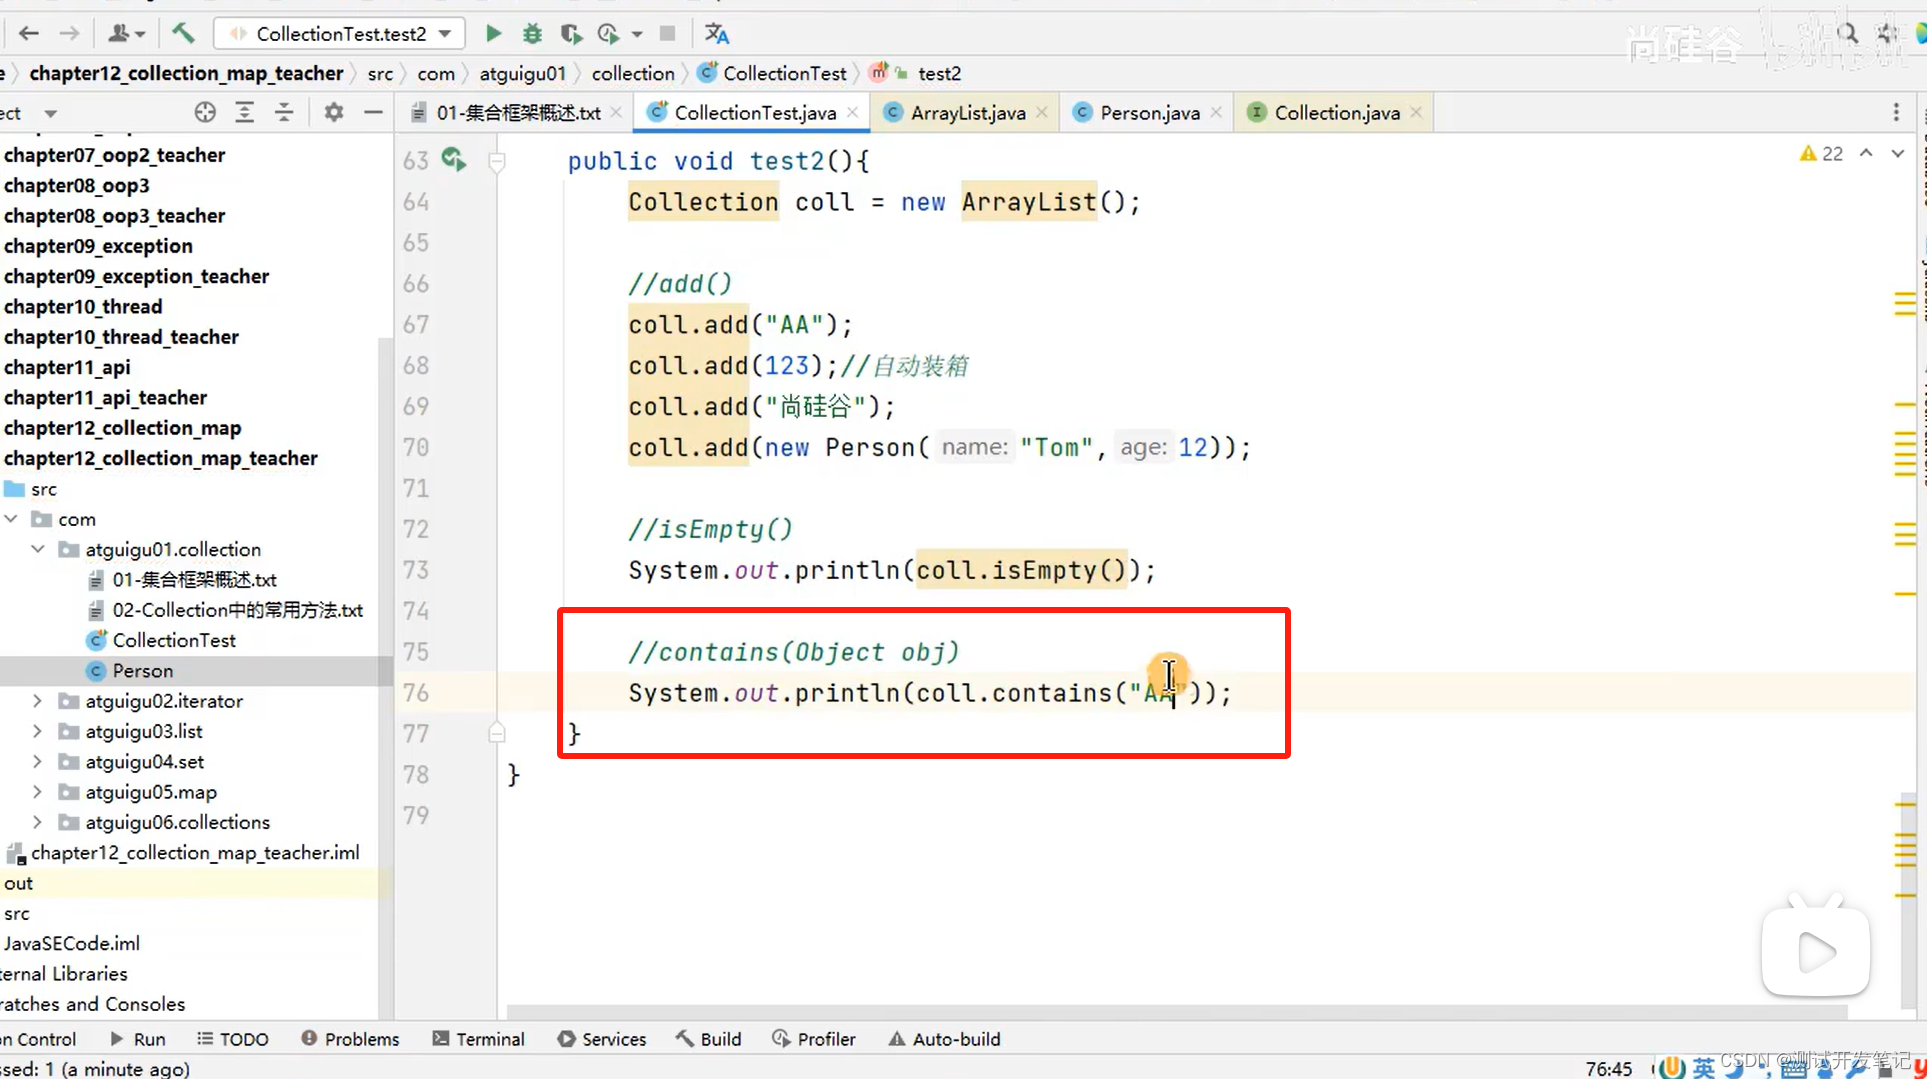Click the Build project hammer icon
1927x1079 pixels.
(183, 33)
